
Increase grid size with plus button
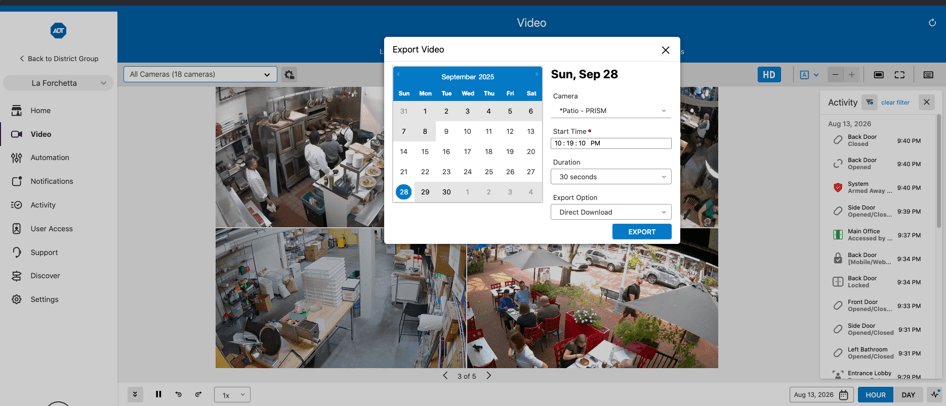pyautogui.click(x=851, y=75)
